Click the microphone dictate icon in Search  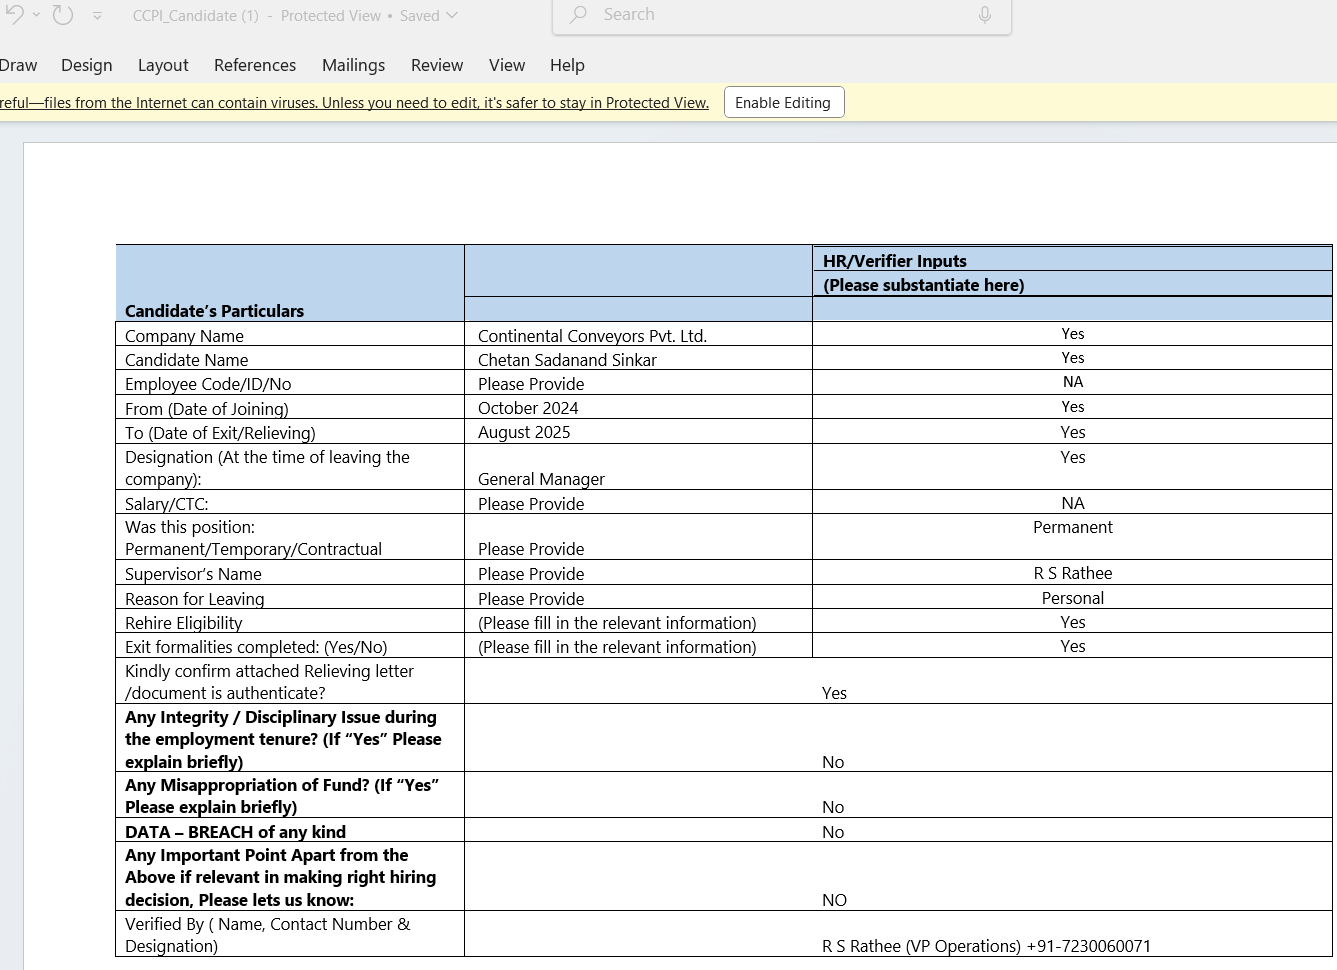(984, 15)
